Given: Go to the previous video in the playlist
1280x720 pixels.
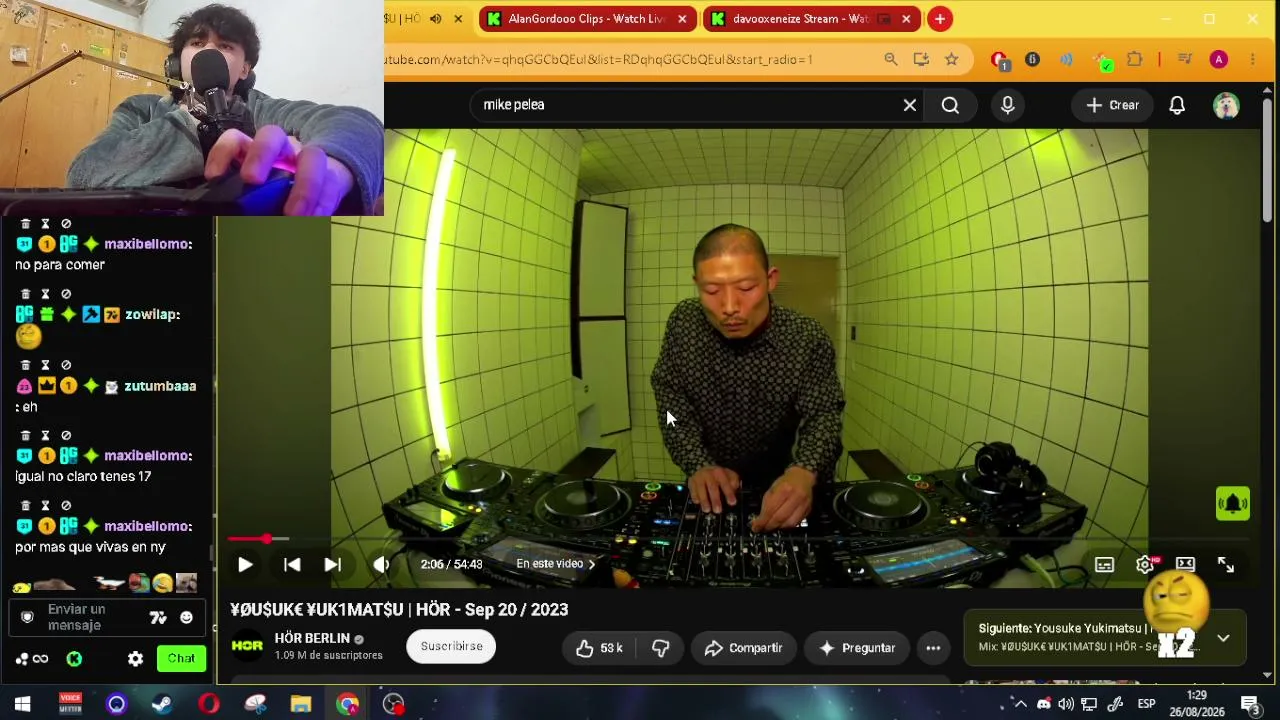Looking at the screenshot, I should point(292,564).
